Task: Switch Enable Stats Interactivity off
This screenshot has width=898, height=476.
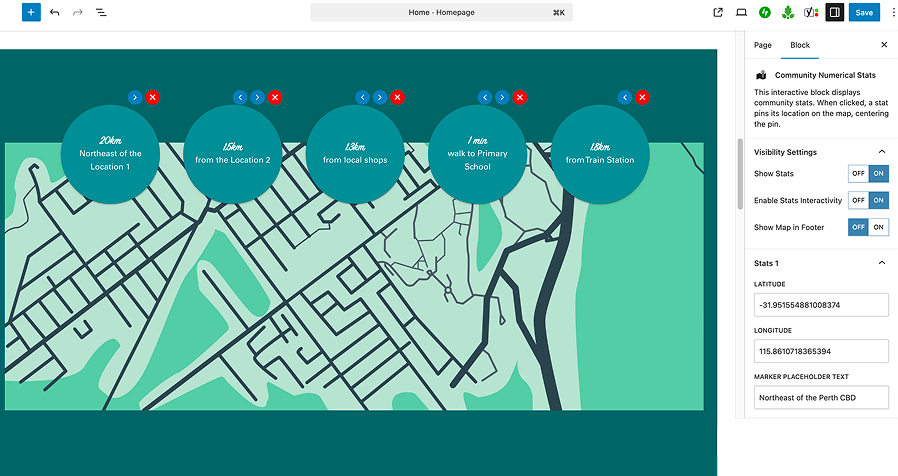Action: tap(858, 200)
